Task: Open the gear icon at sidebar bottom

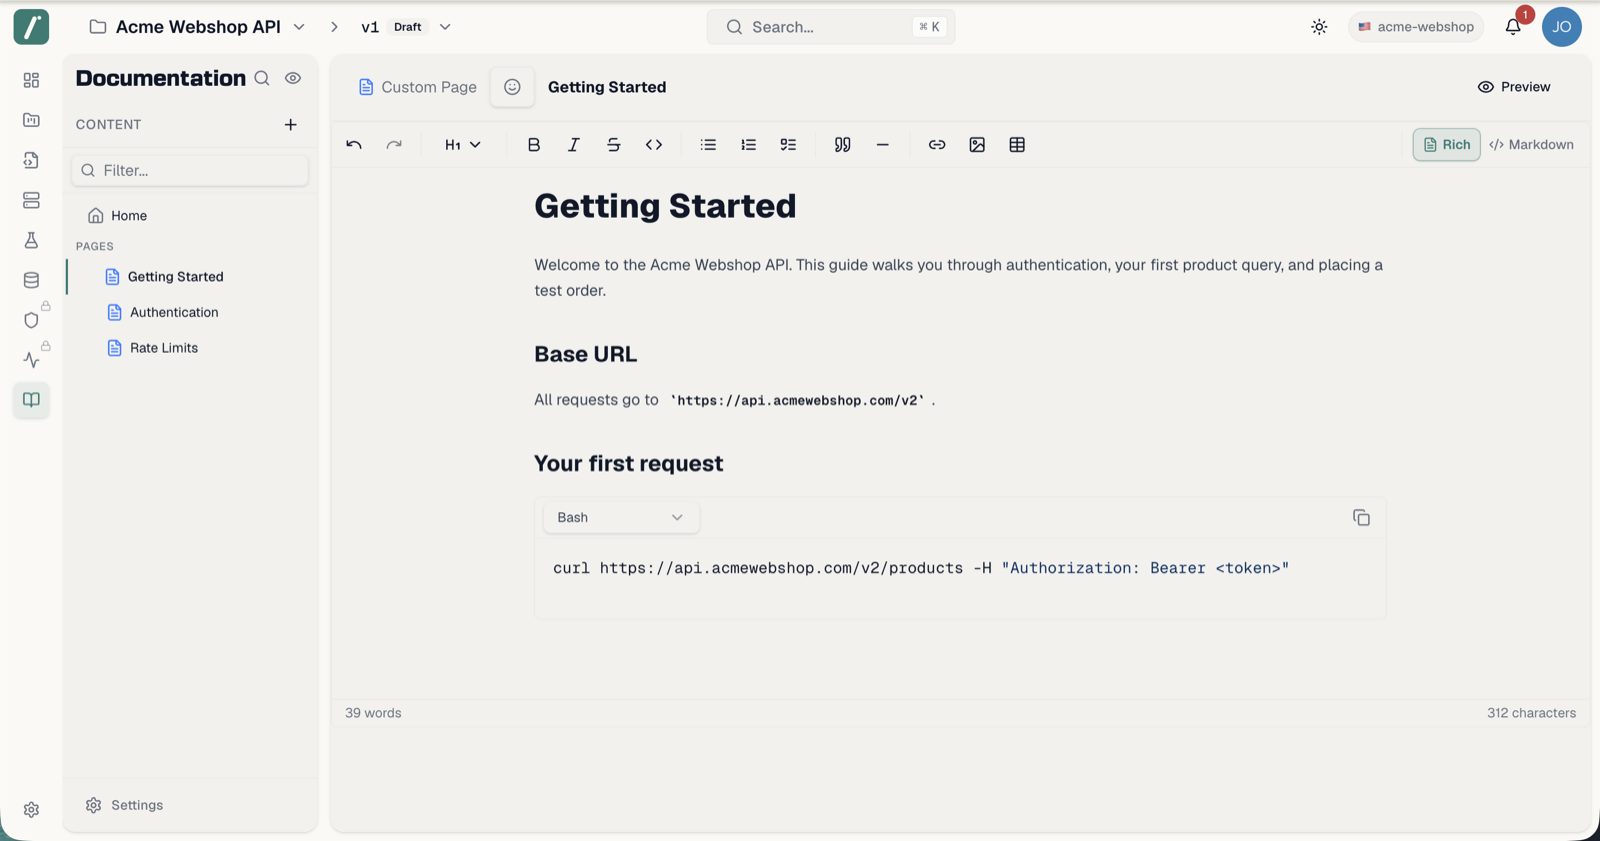Action: (31, 810)
